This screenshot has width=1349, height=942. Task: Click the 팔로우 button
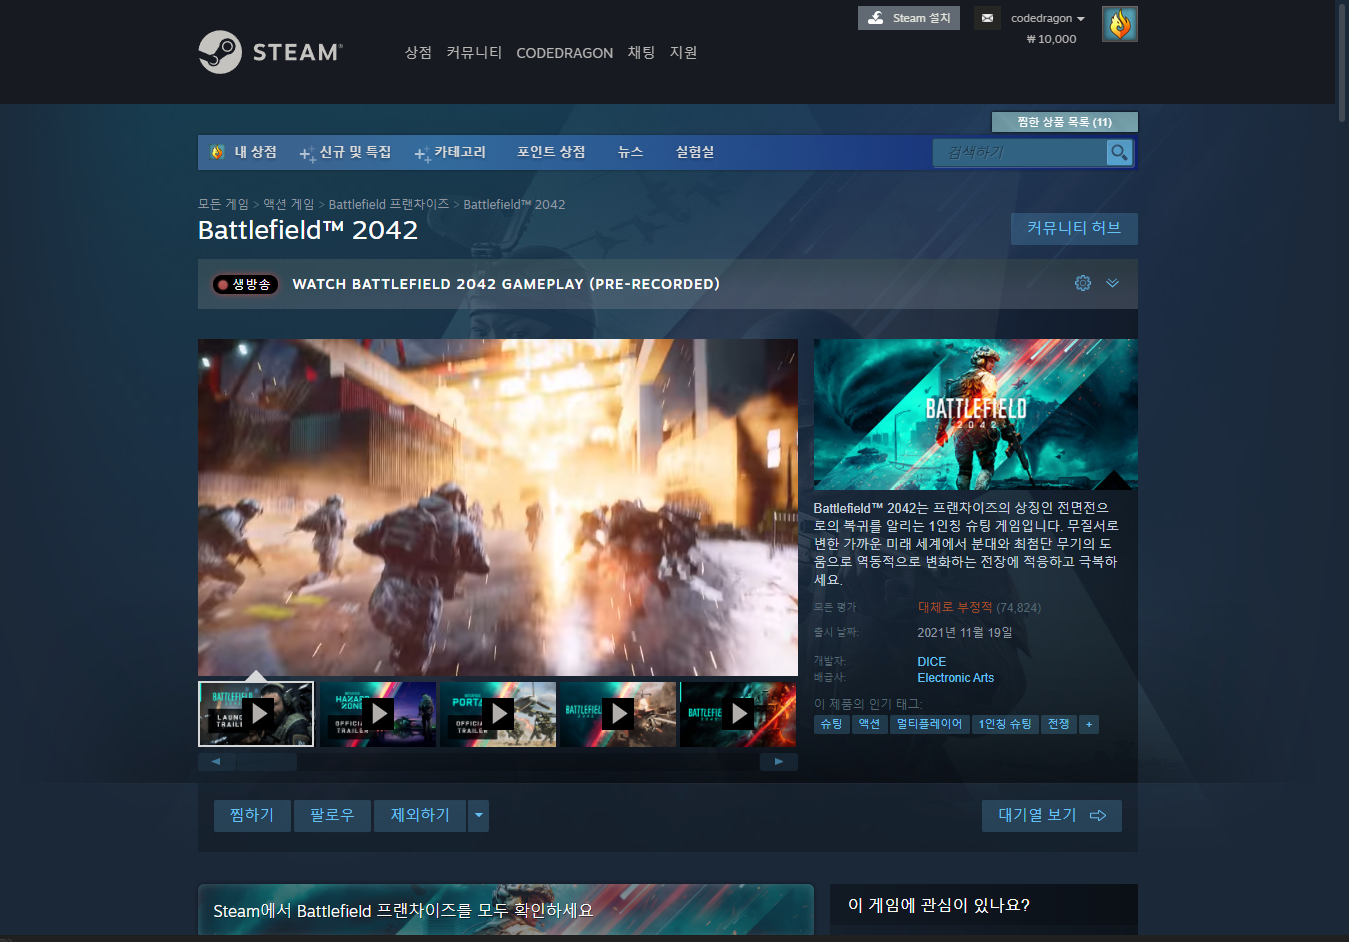point(332,816)
